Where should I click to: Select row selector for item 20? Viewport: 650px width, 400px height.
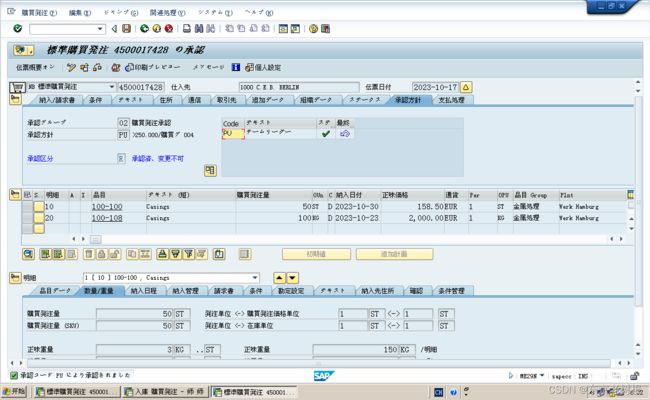(27, 218)
